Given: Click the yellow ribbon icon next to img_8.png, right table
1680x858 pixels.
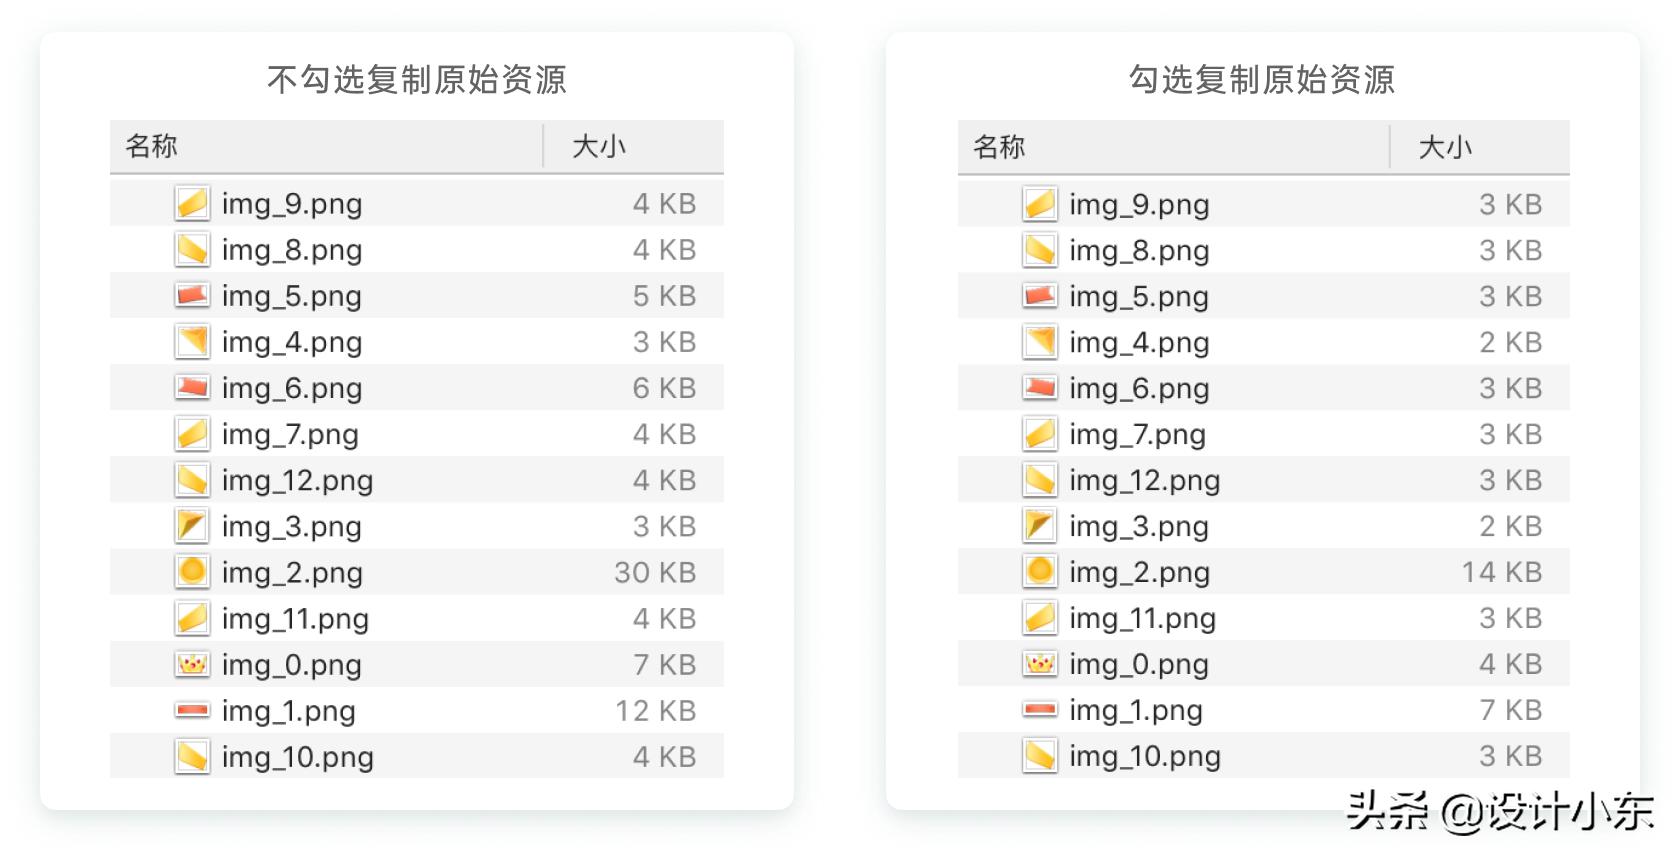Looking at the screenshot, I should click(x=1040, y=250).
